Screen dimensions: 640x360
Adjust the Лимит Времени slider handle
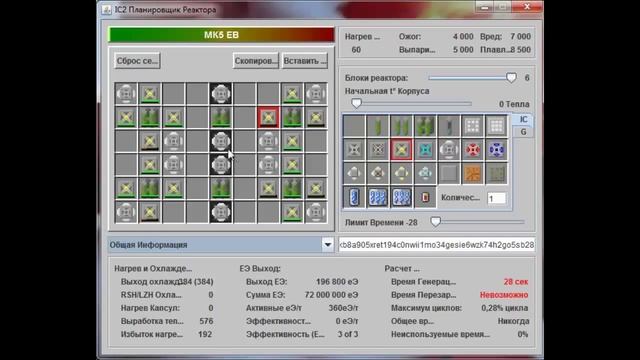436,222
